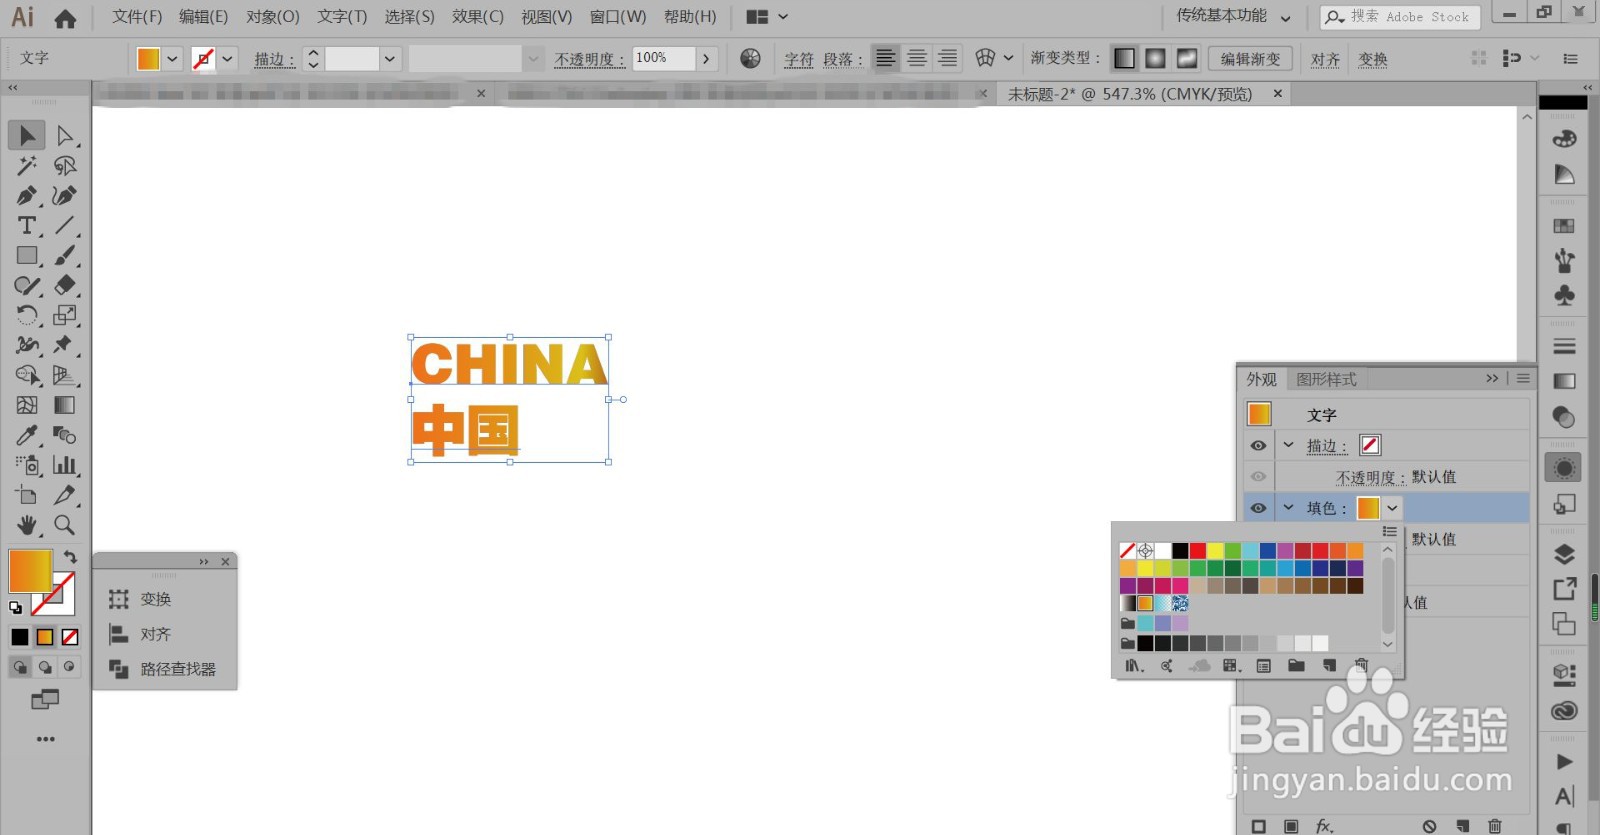The image size is (1600, 835).
Task: Click toolbar fill gradient swatch
Action: click(30, 572)
